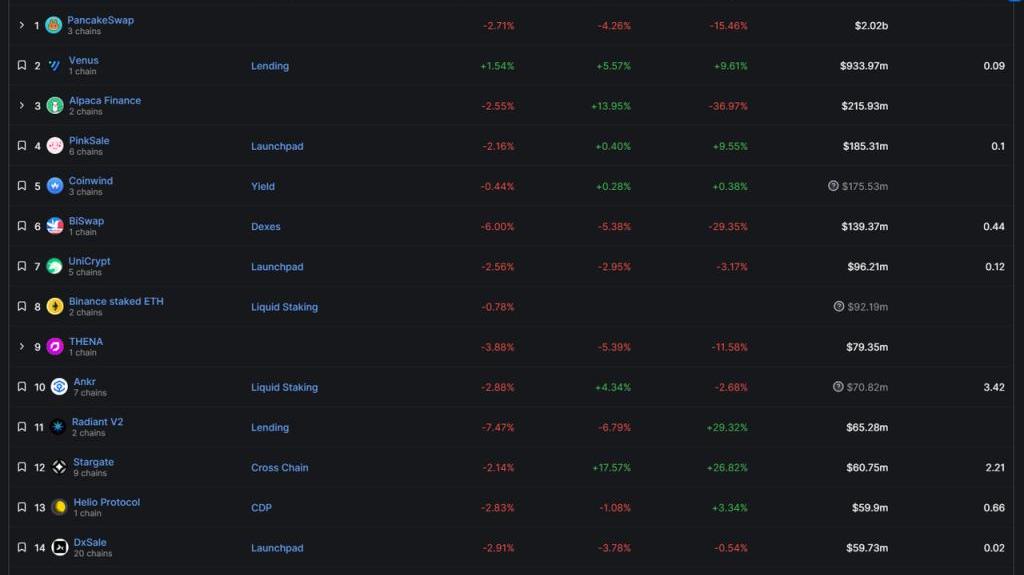Click the question mark icon beside $175.53m

click(x=833, y=186)
